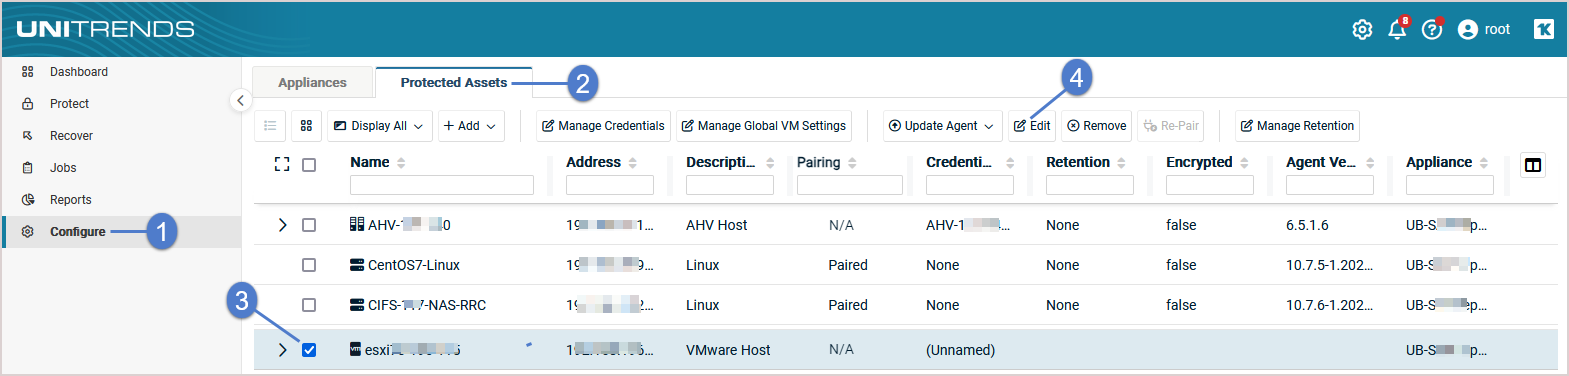Open the column chooser icon
The width and height of the screenshot is (1569, 376).
[1533, 165]
